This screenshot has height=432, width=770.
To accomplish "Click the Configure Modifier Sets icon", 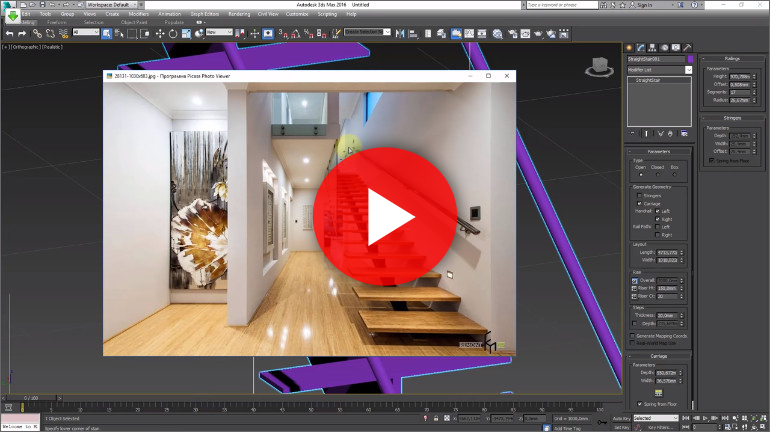I will (x=684, y=134).
